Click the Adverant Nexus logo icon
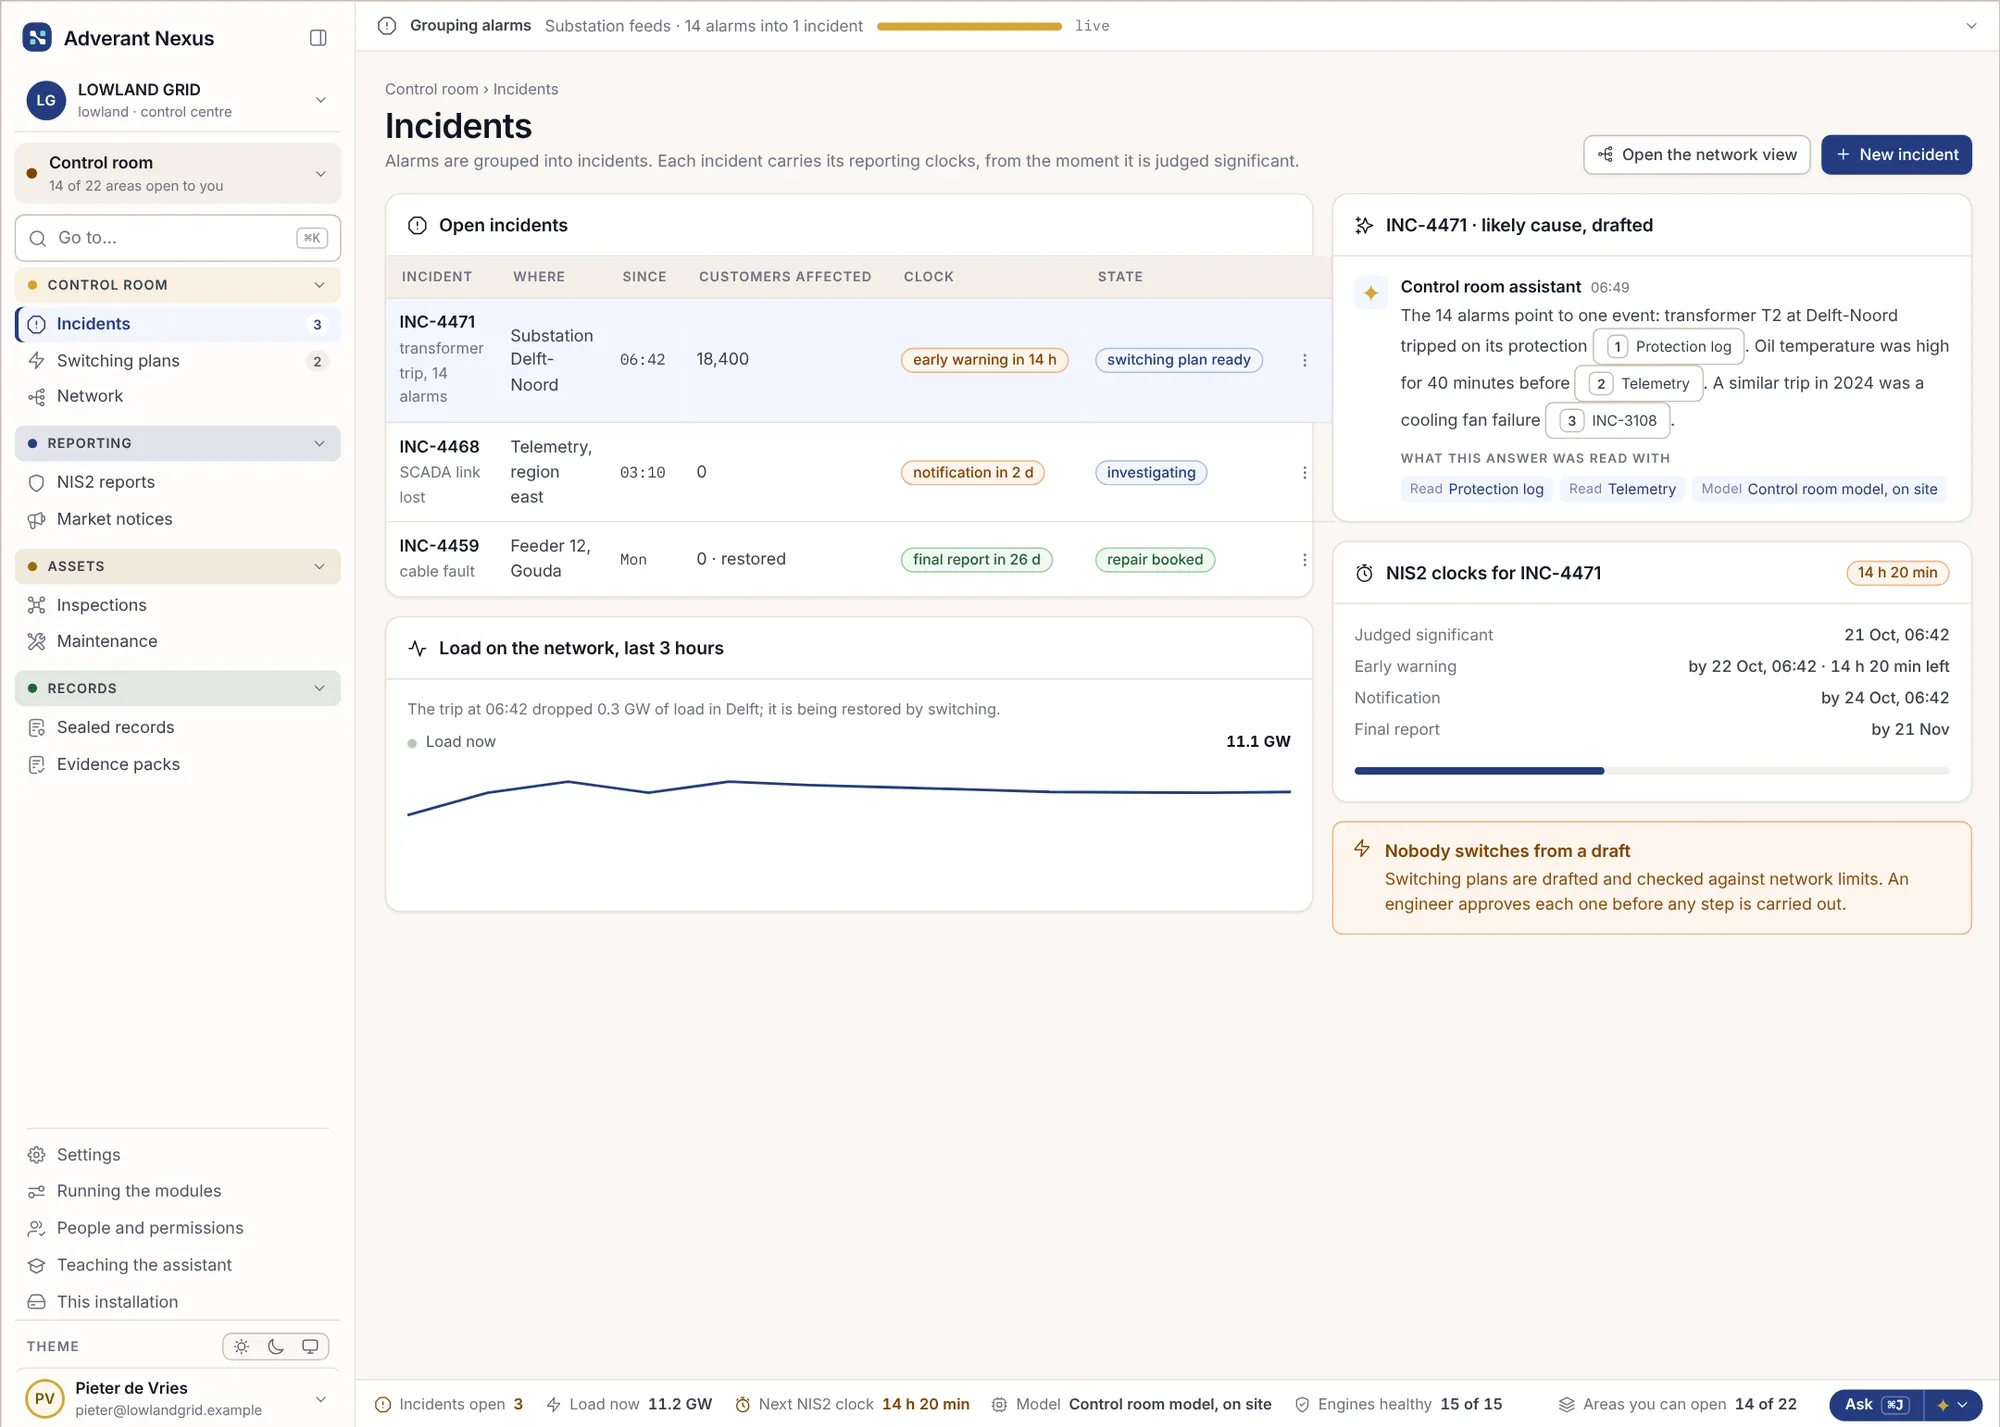2000x1427 pixels. point(37,38)
